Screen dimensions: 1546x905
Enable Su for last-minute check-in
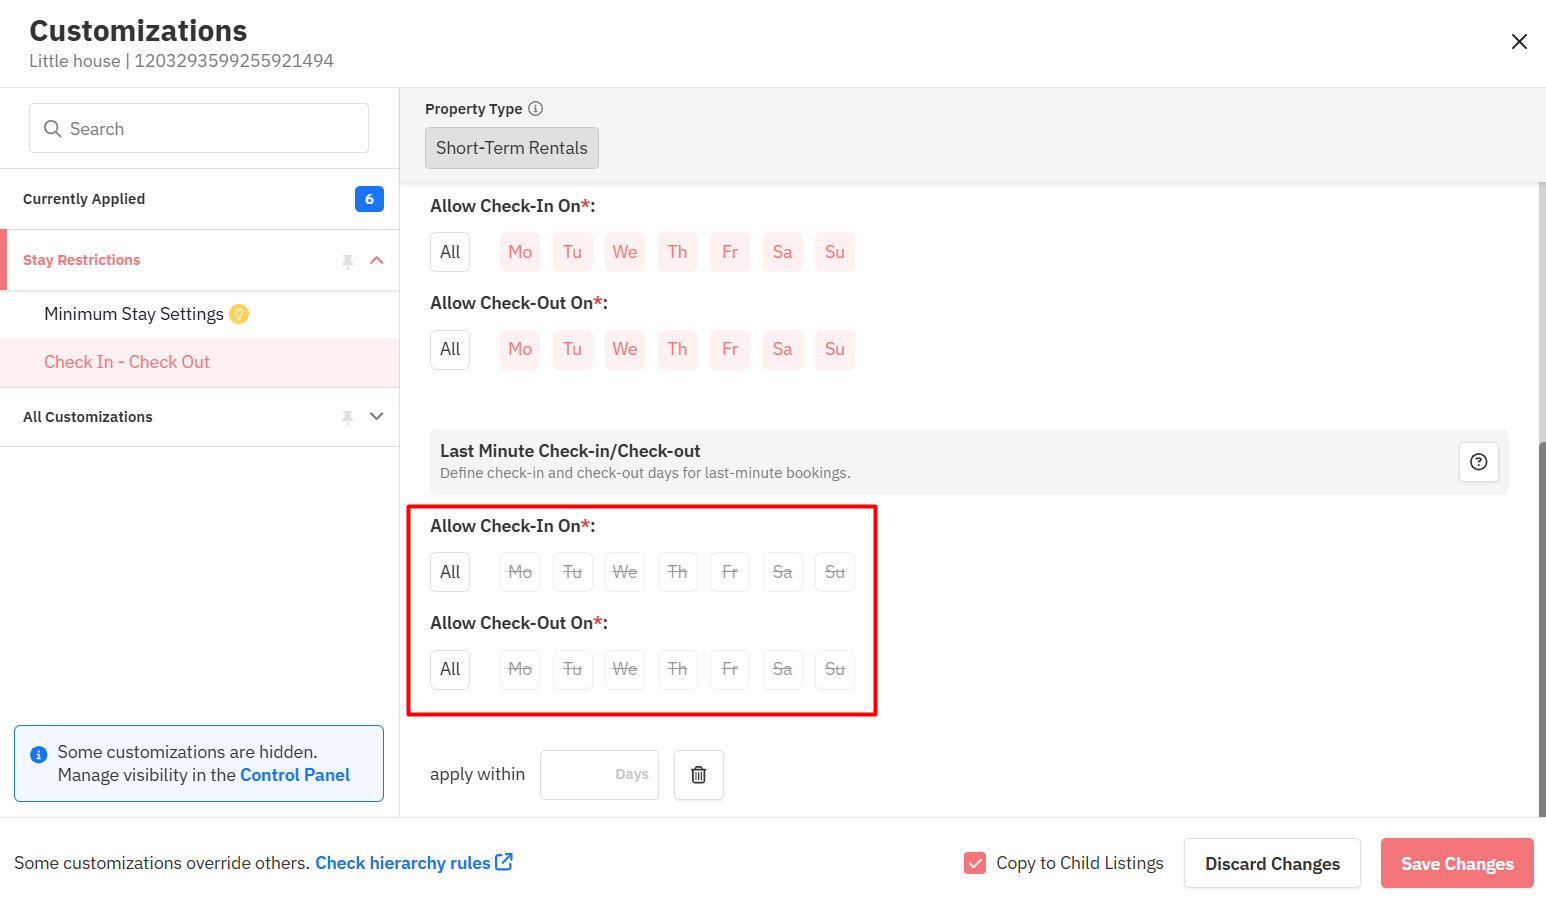835,572
